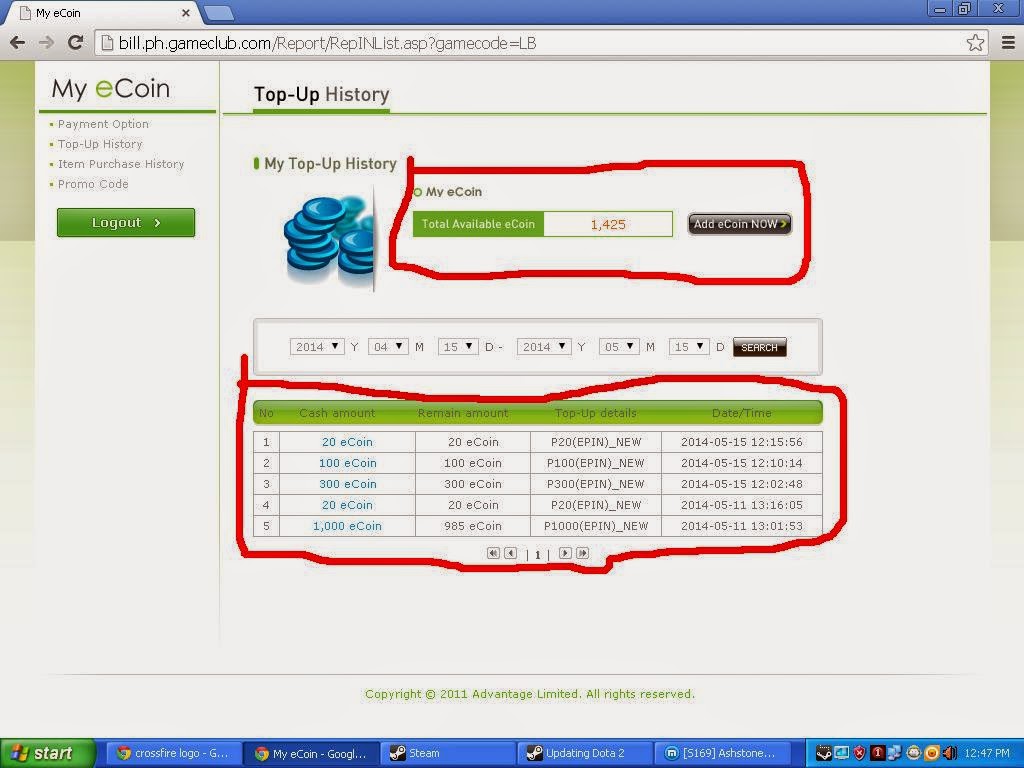This screenshot has height=768, width=1024.
Task: Switch to the Steam taskbar item
Action: point(448,753)
